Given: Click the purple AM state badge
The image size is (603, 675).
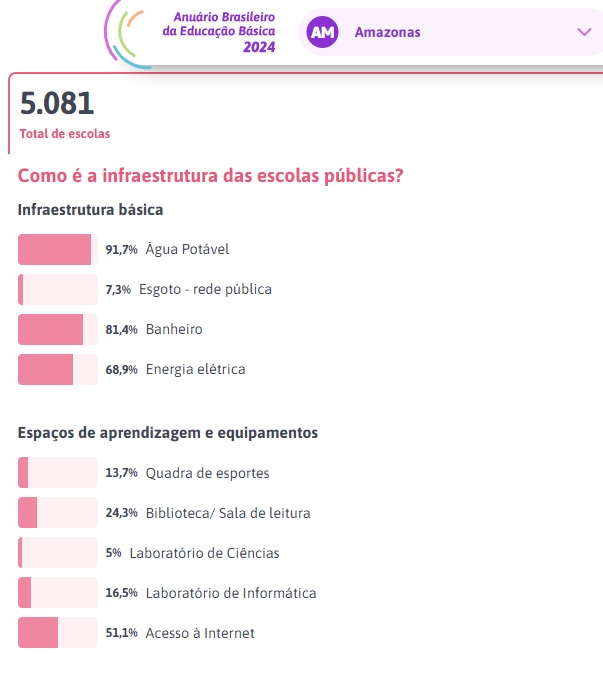Looking at the screenshot, I should point(323,32).
